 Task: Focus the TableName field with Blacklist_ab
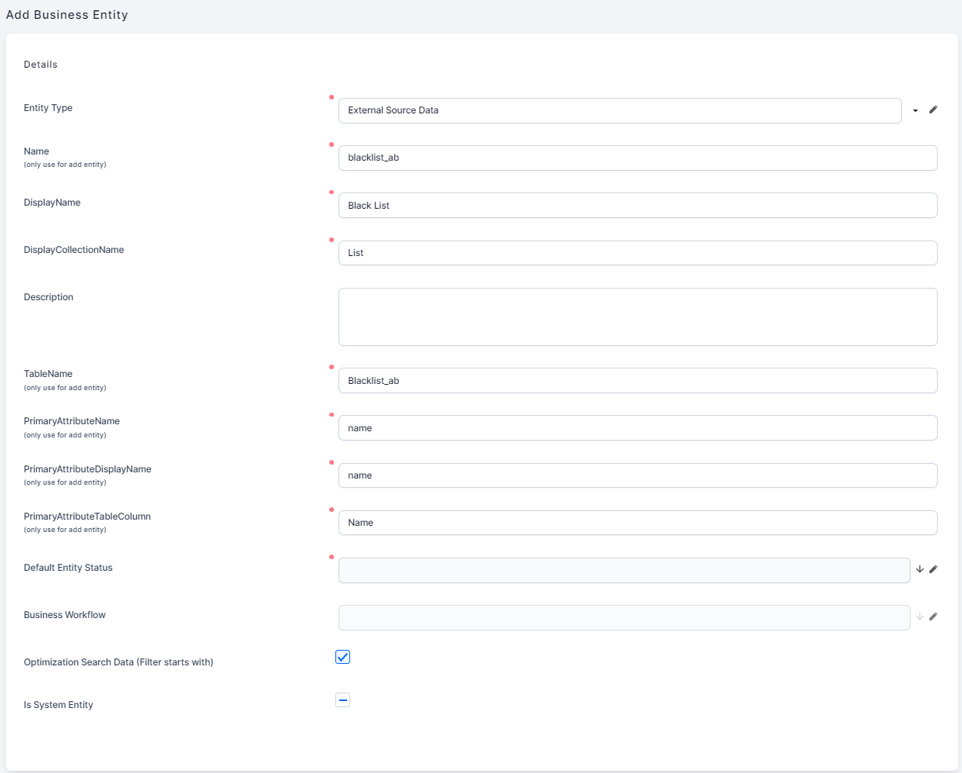637,381
